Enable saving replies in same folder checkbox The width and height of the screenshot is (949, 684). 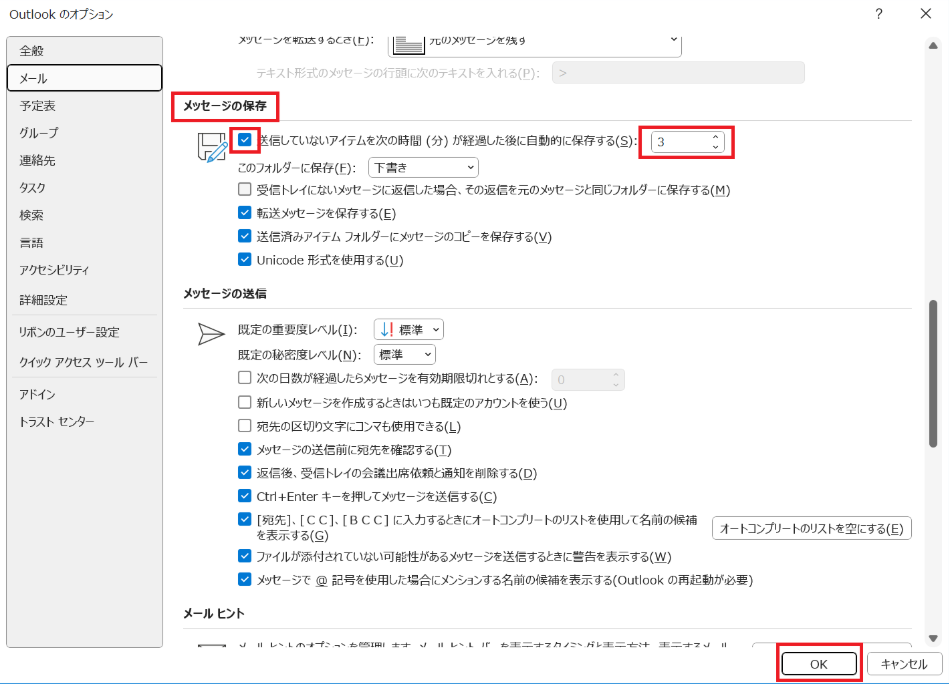[245, 189]
